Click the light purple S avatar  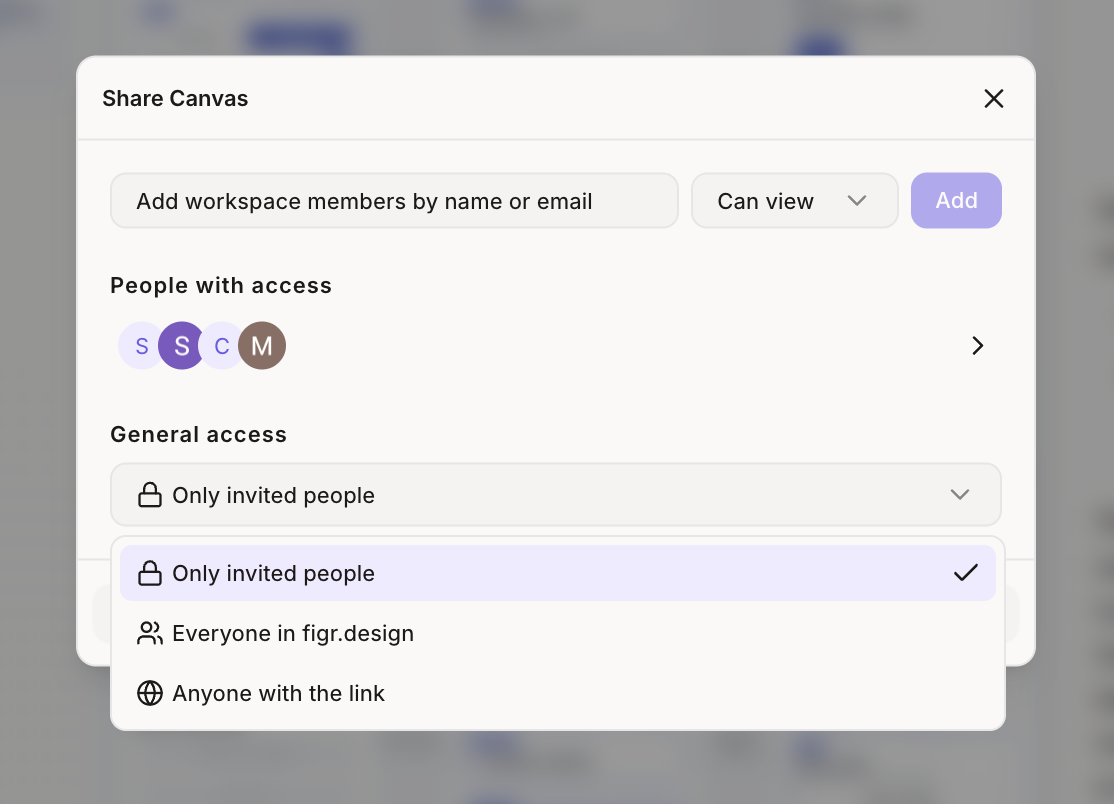click(141, 346)
